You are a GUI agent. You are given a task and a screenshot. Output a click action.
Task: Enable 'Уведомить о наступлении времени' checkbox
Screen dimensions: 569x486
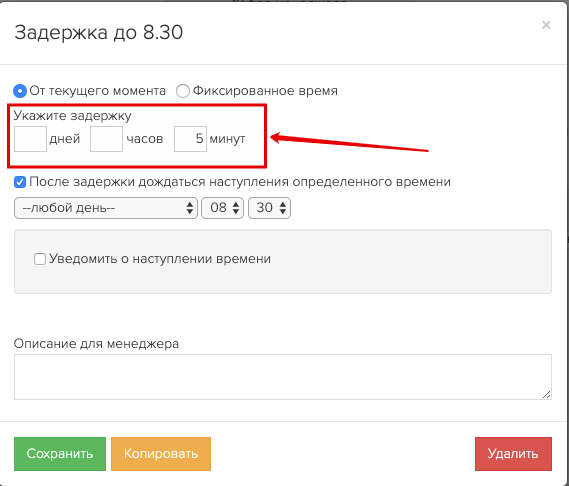click(40, 259)
